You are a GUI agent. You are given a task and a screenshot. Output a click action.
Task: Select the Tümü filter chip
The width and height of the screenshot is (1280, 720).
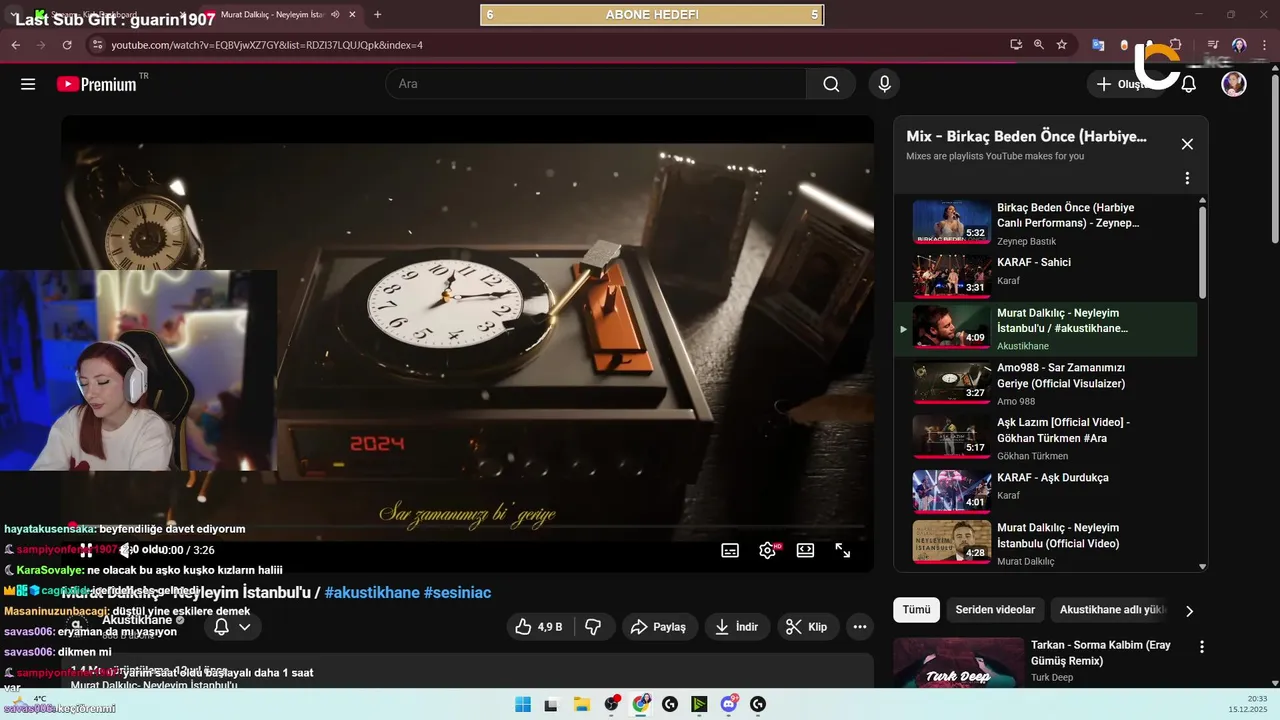tap(916, 610)
